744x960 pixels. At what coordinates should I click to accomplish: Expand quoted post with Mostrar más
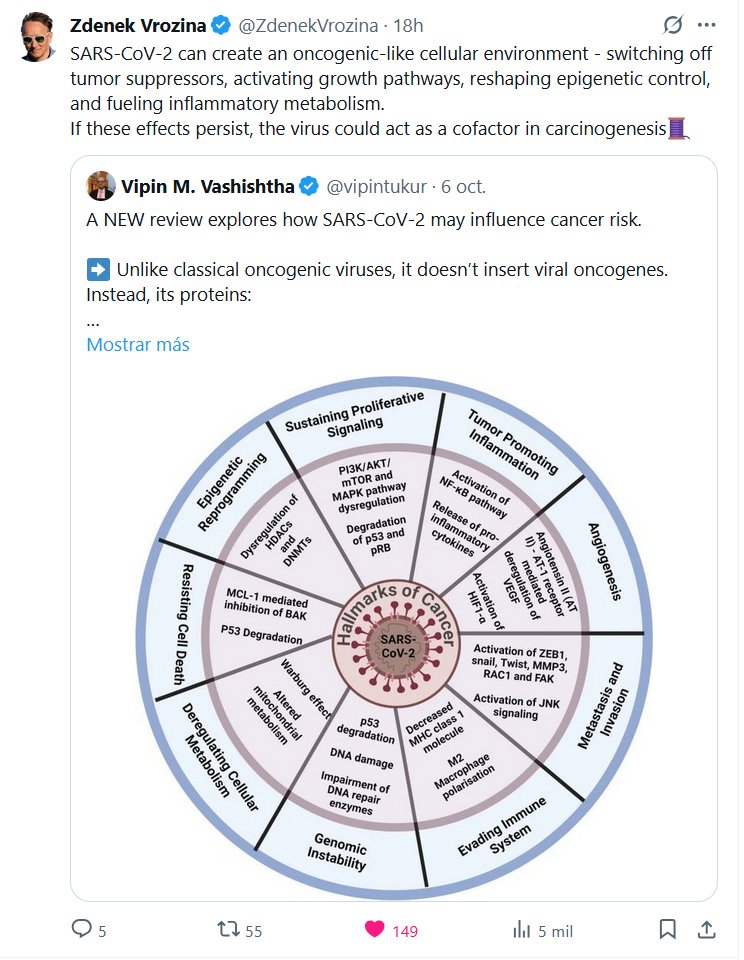(138, 344)
